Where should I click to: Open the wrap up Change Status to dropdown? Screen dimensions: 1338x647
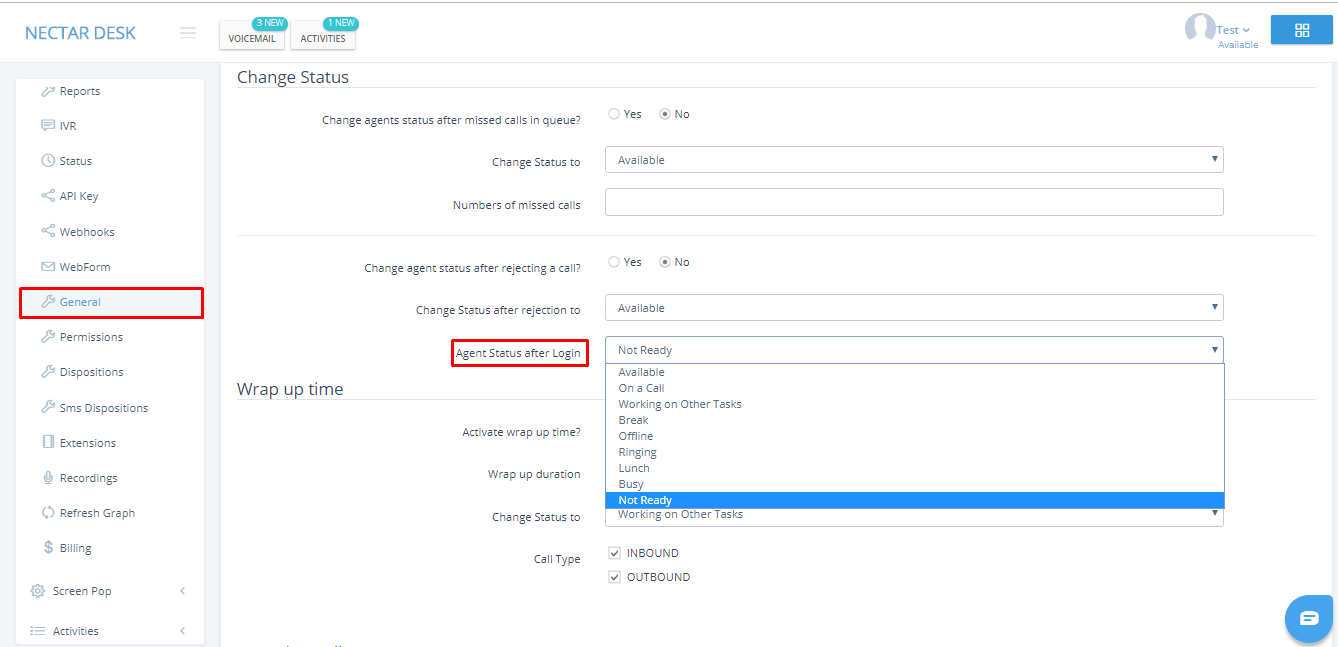pyautogui.click(x=914, y=516)
